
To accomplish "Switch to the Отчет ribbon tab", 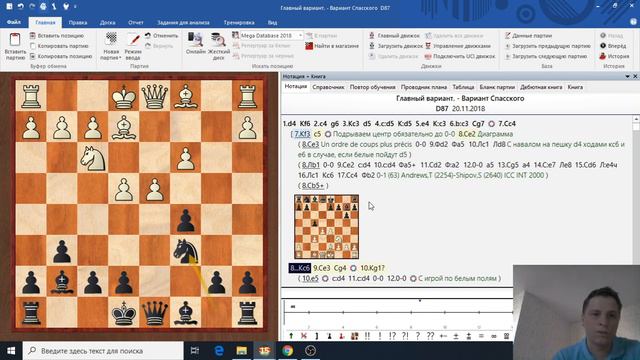I will tap(136, 22).
